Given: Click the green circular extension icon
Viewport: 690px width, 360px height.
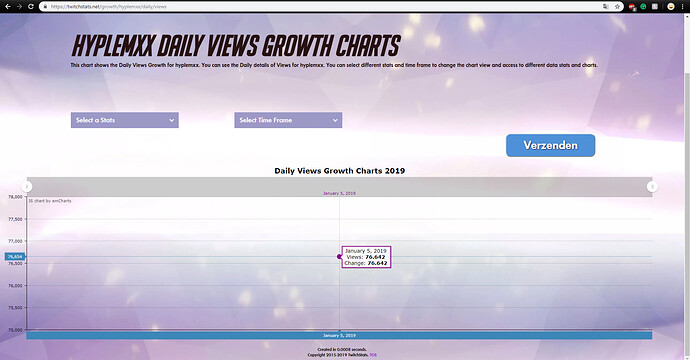Looking at the screenshot, I should [643, 7].
